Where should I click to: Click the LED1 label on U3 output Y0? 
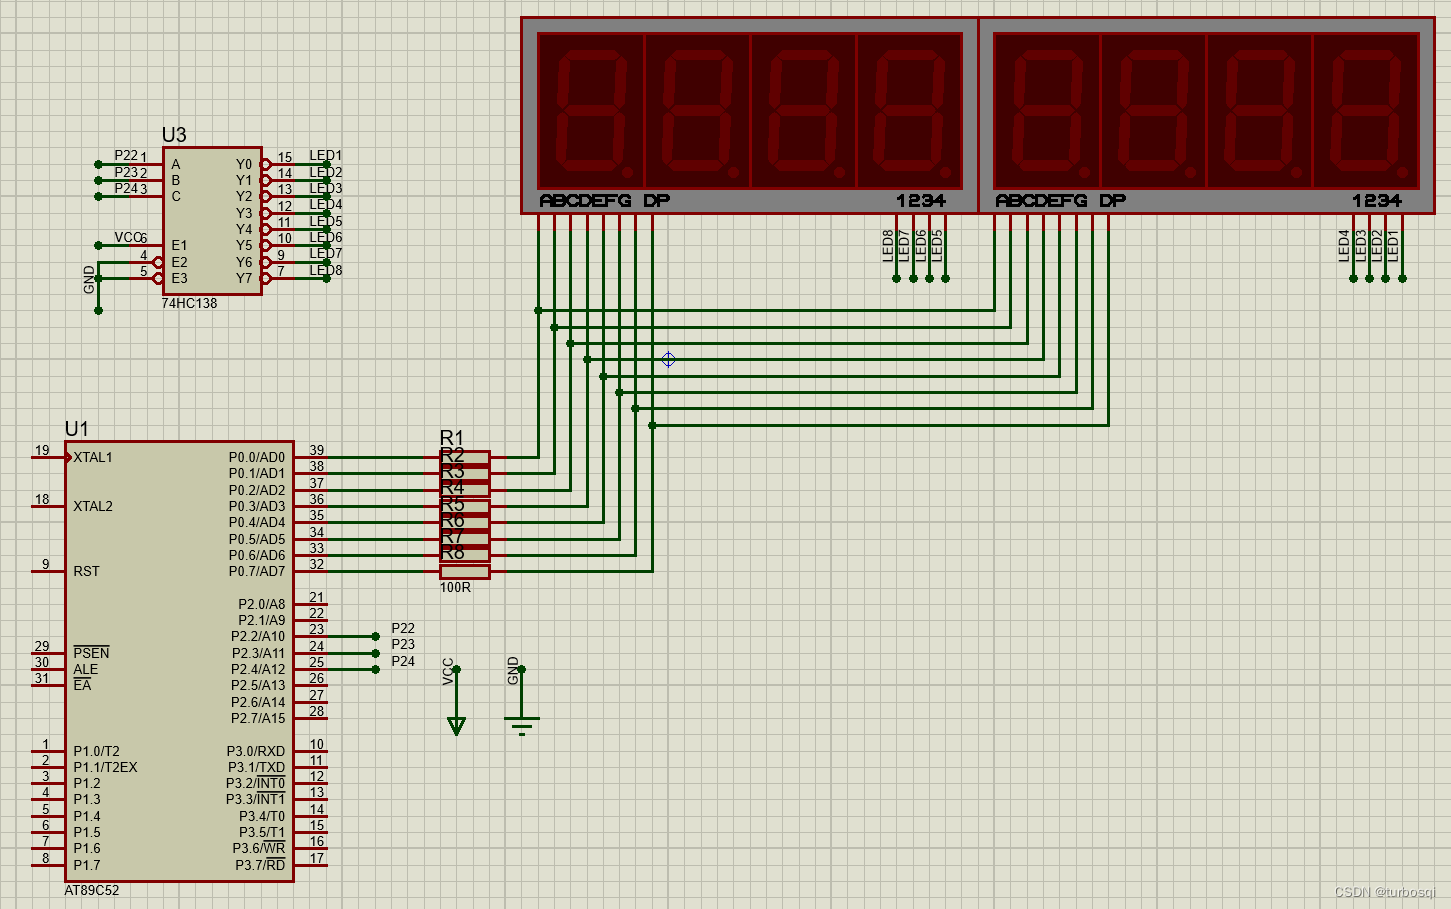[326, 156]
